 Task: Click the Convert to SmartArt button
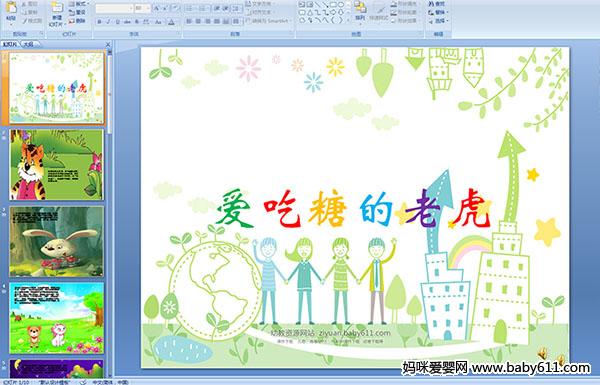pos(269,21)
